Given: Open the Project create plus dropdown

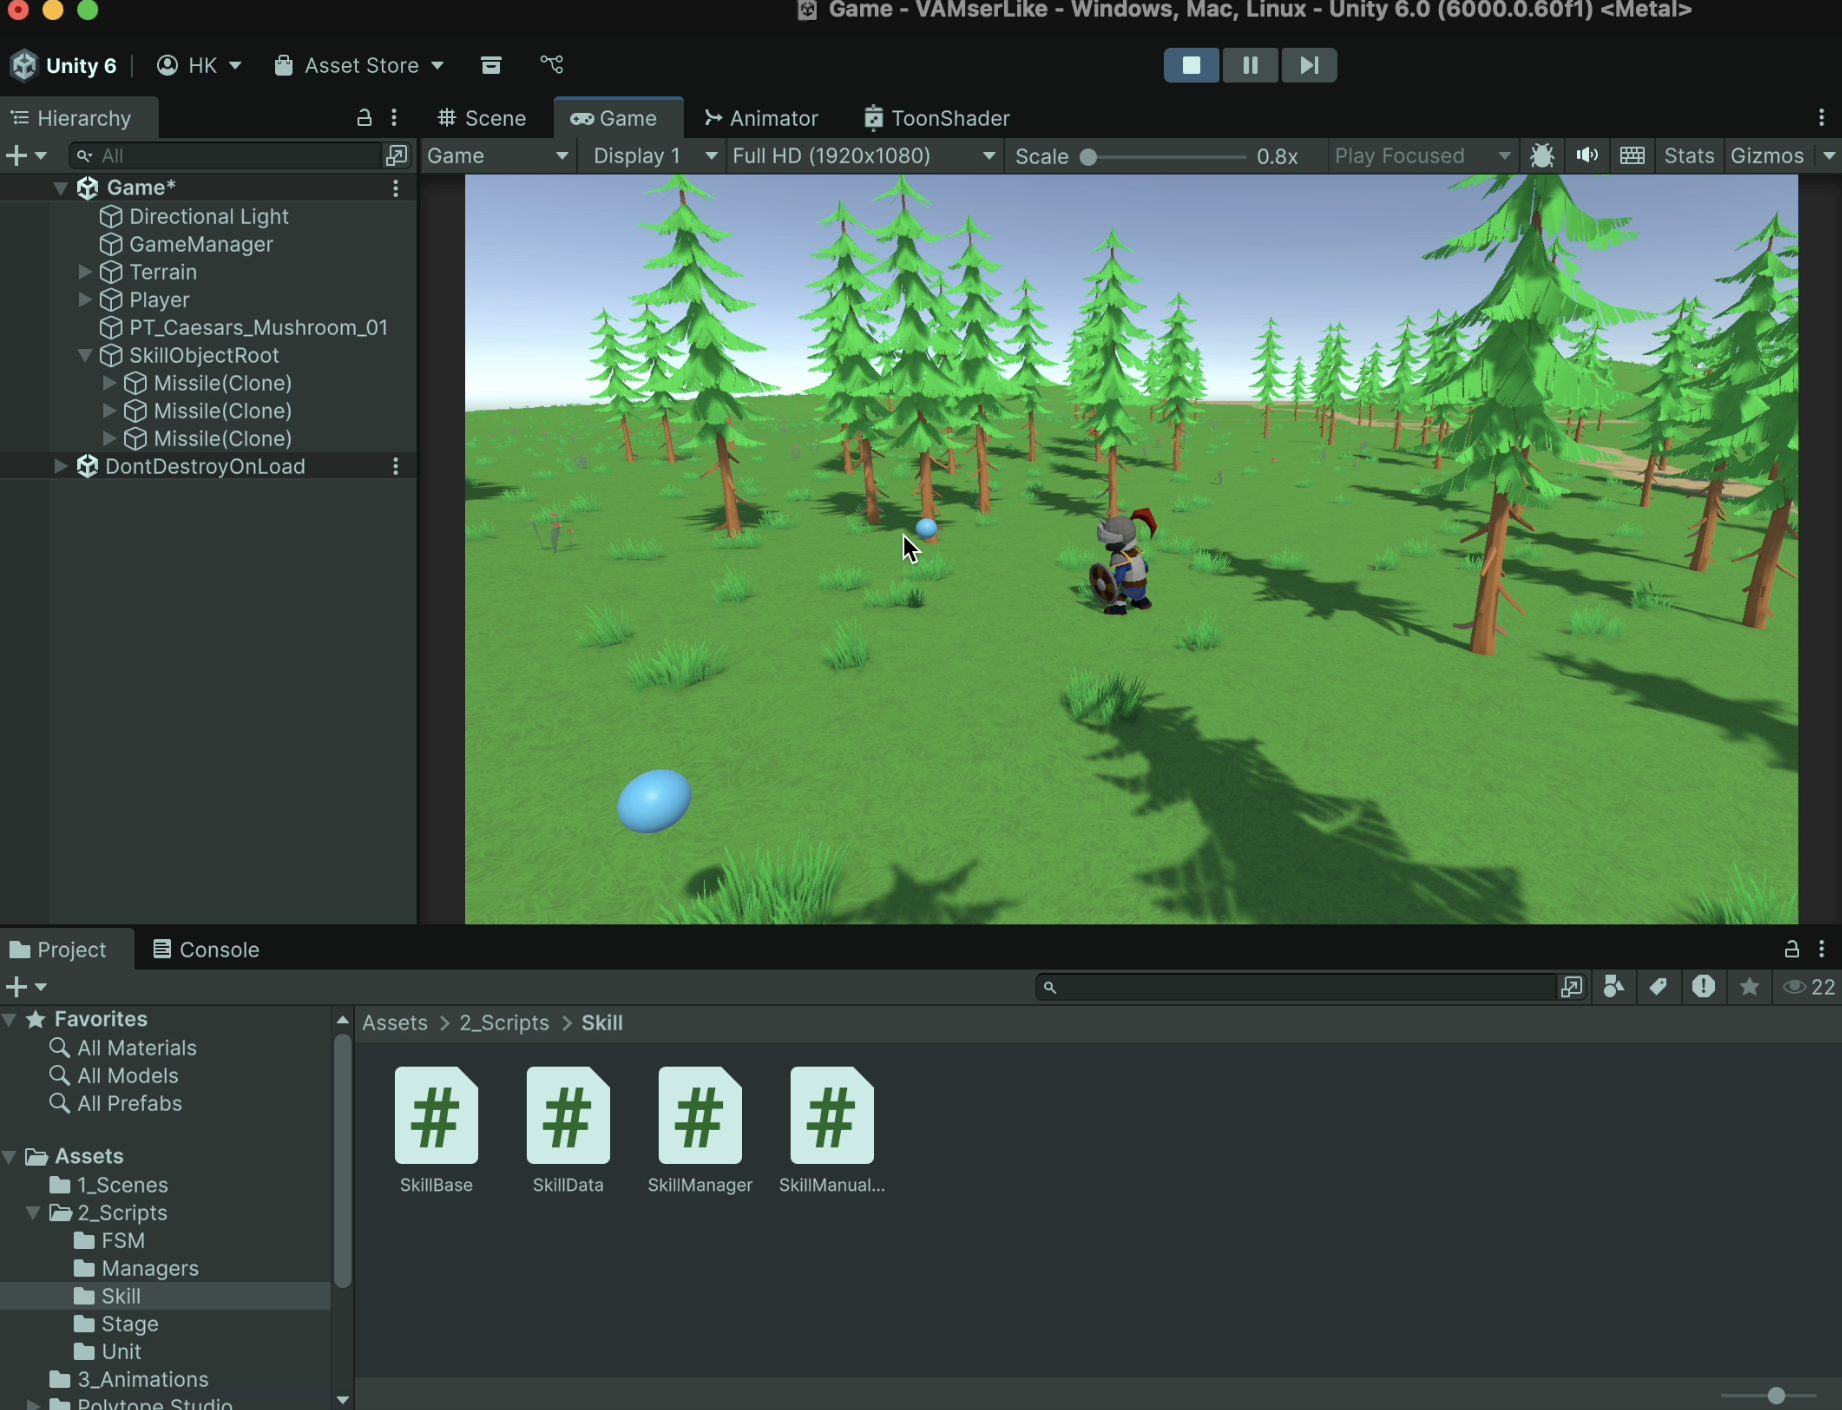Looking at the screenshot, I should click(26, 987).
